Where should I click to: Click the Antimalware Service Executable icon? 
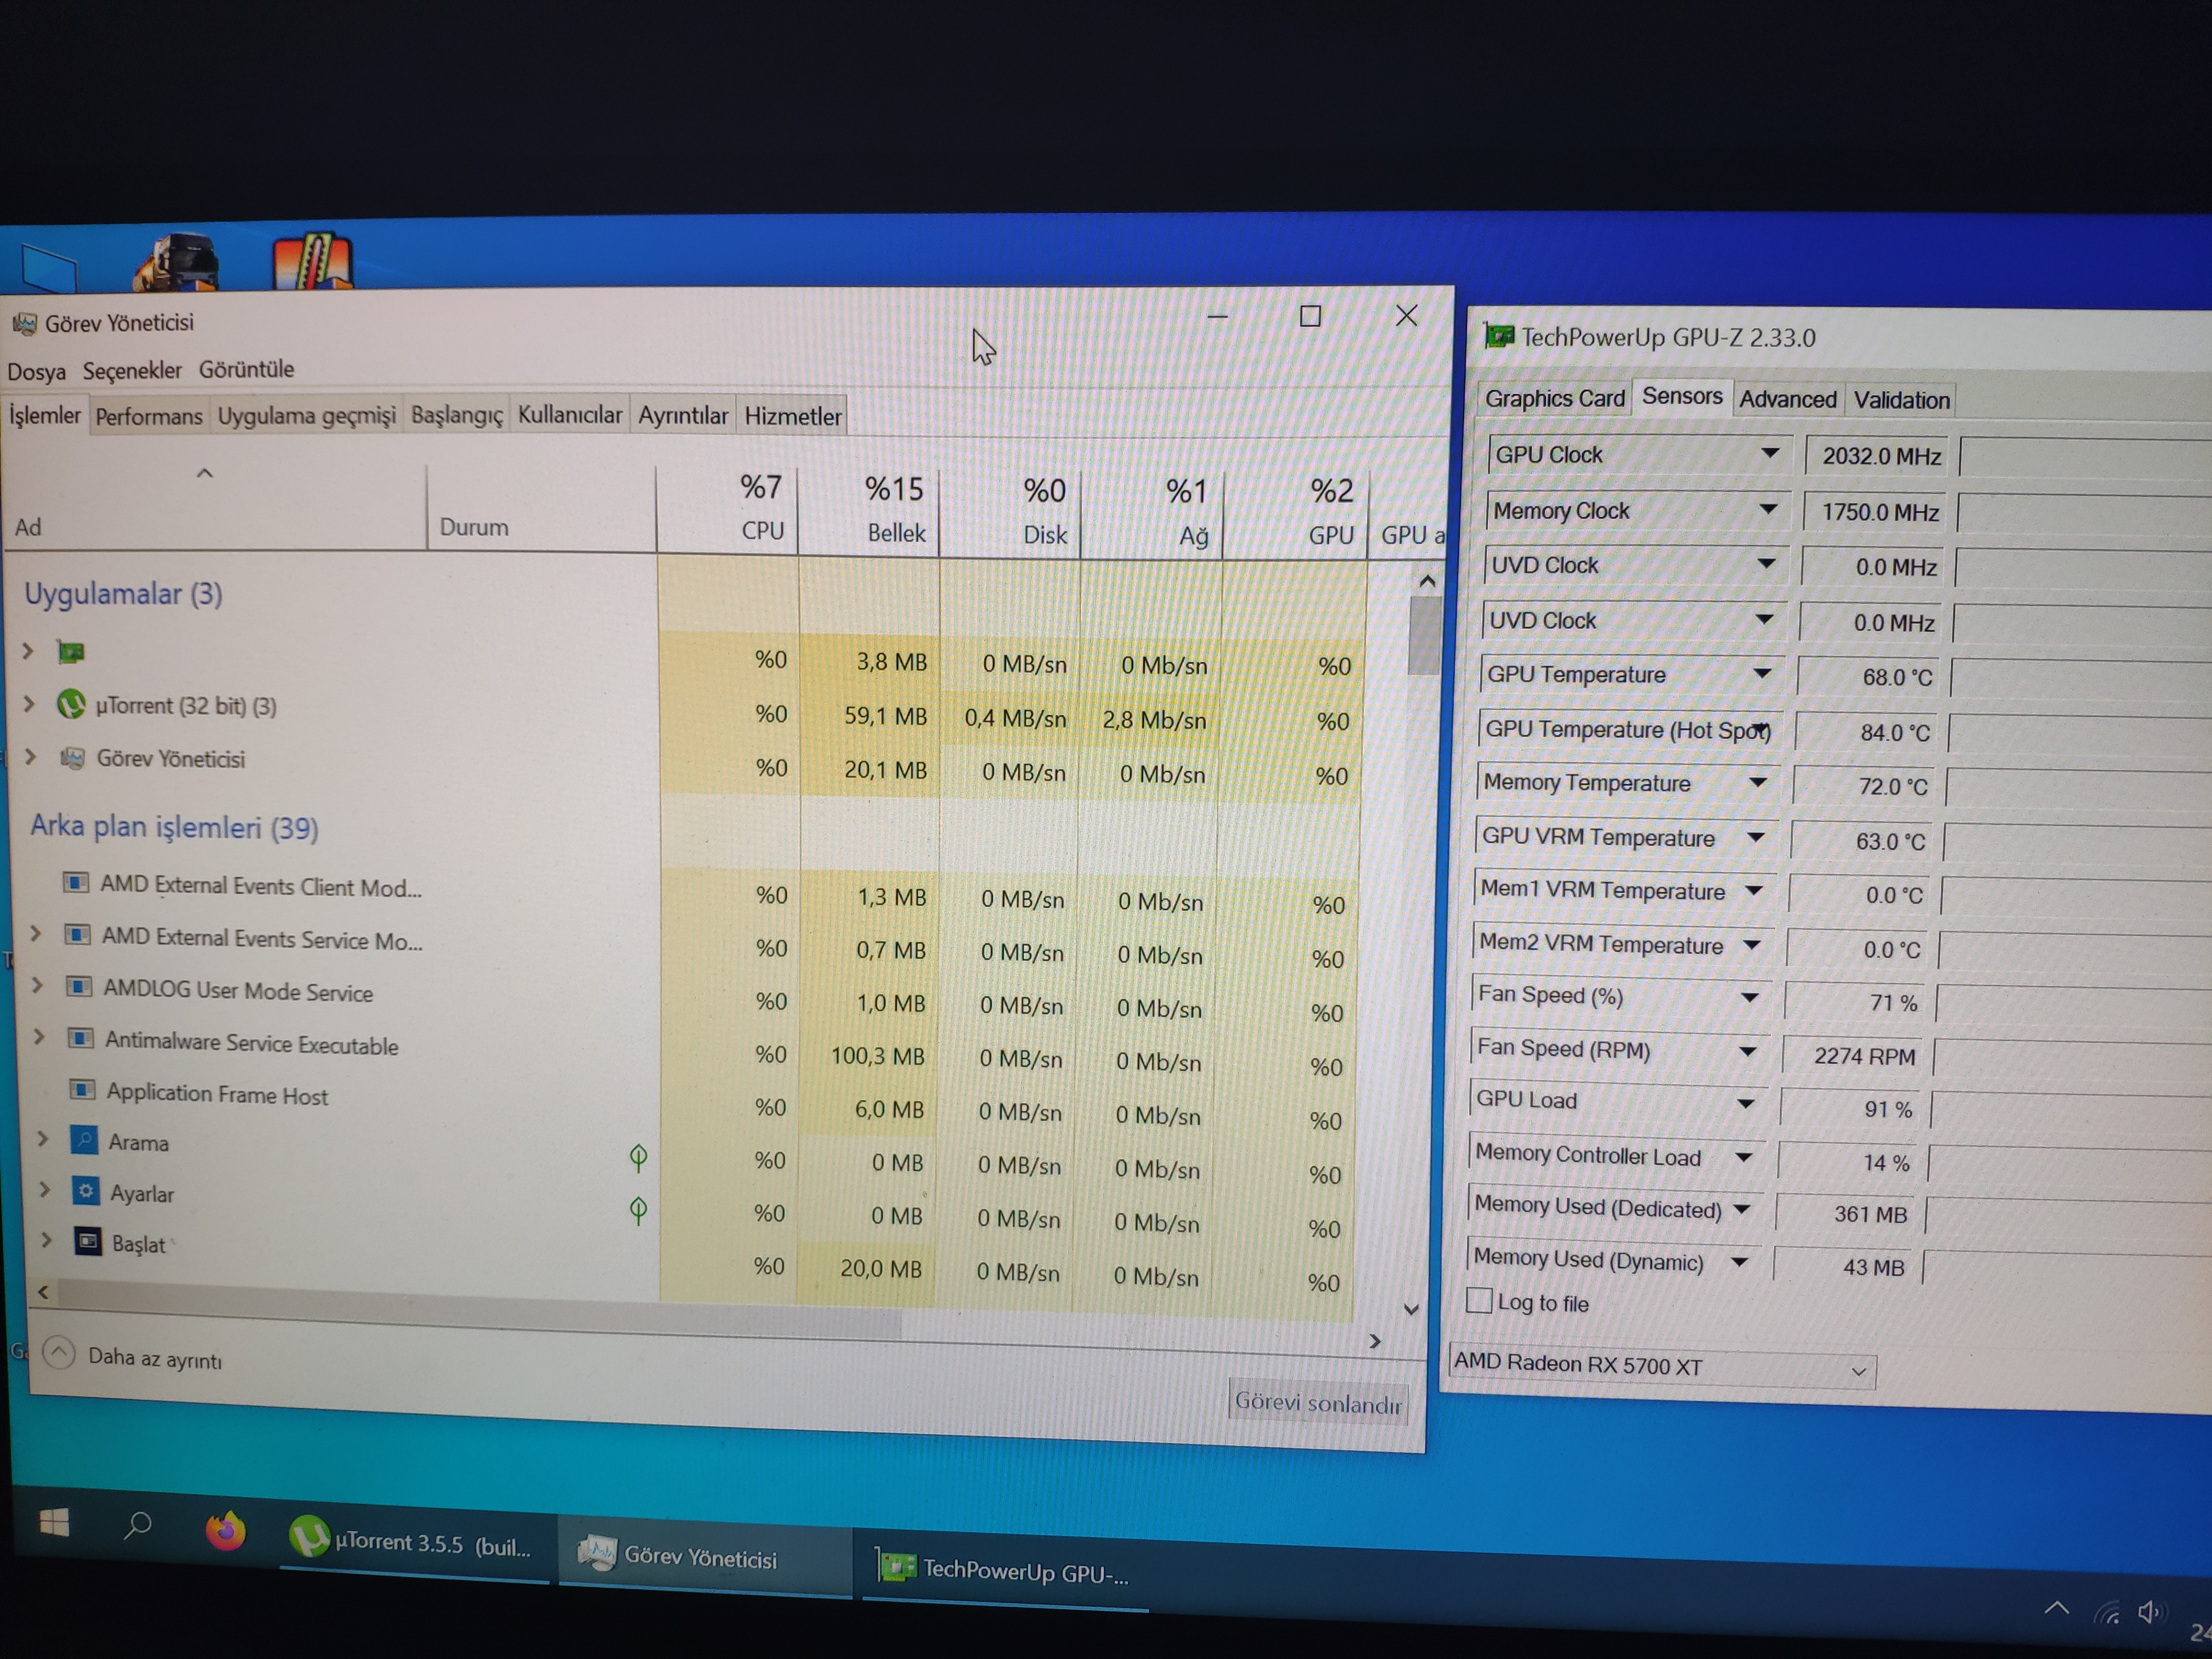pos(81,1039)
